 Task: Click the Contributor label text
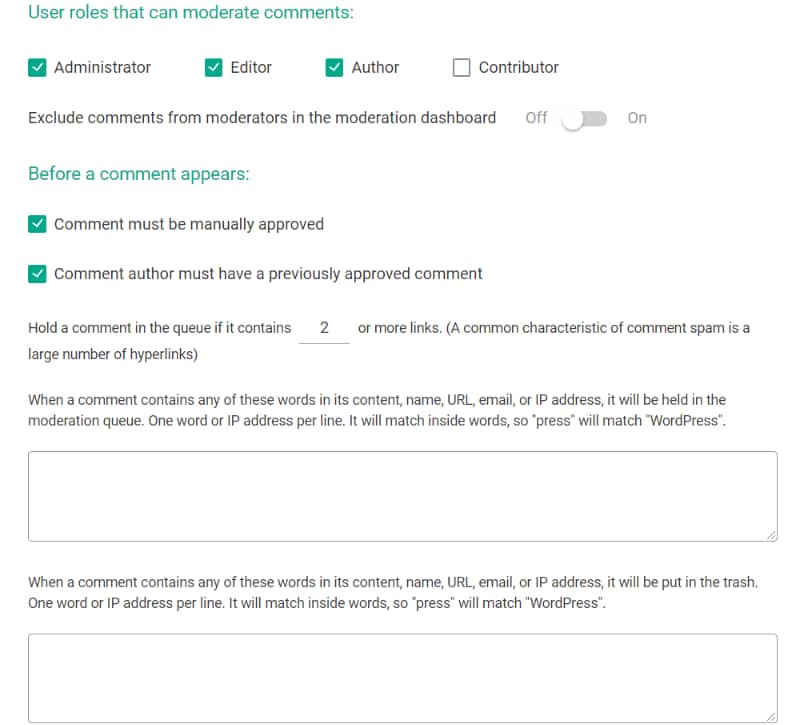tap(518, 68)
